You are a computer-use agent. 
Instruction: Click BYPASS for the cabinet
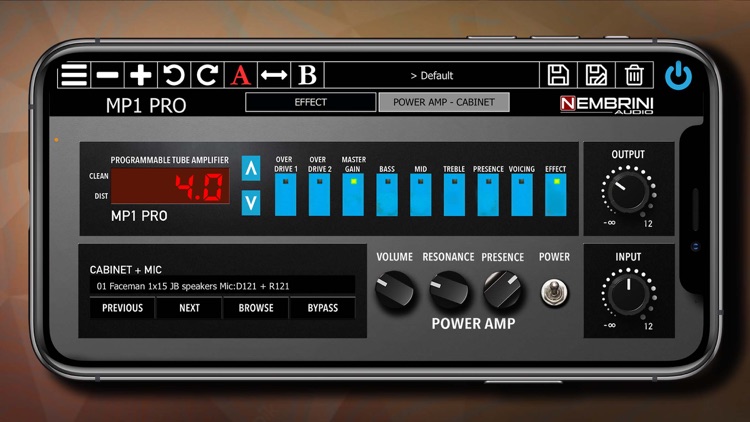(322, 308)
